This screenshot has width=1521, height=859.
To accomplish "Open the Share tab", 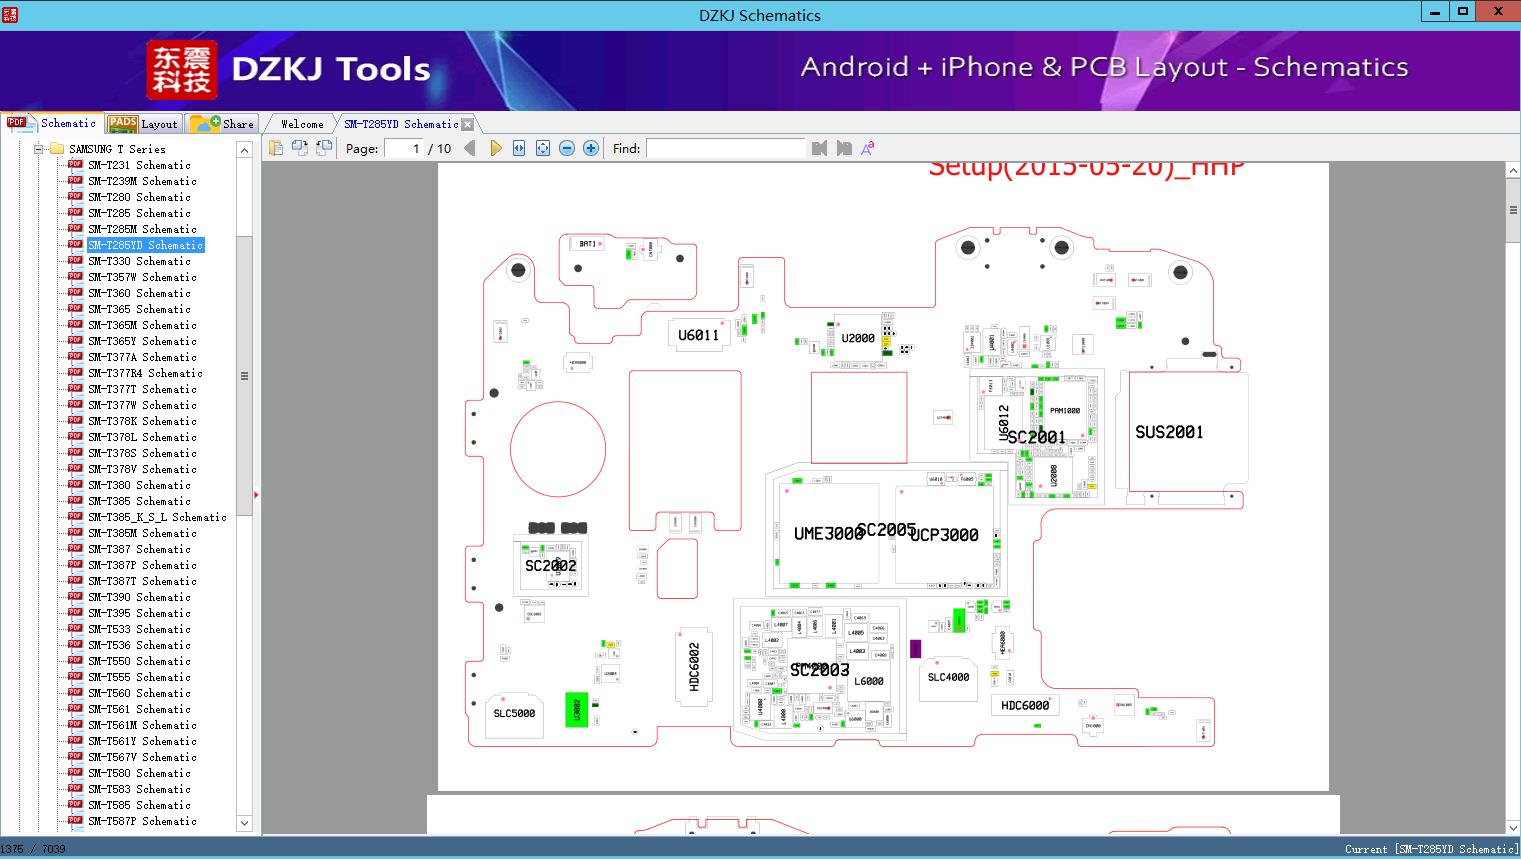I will 222,124.
